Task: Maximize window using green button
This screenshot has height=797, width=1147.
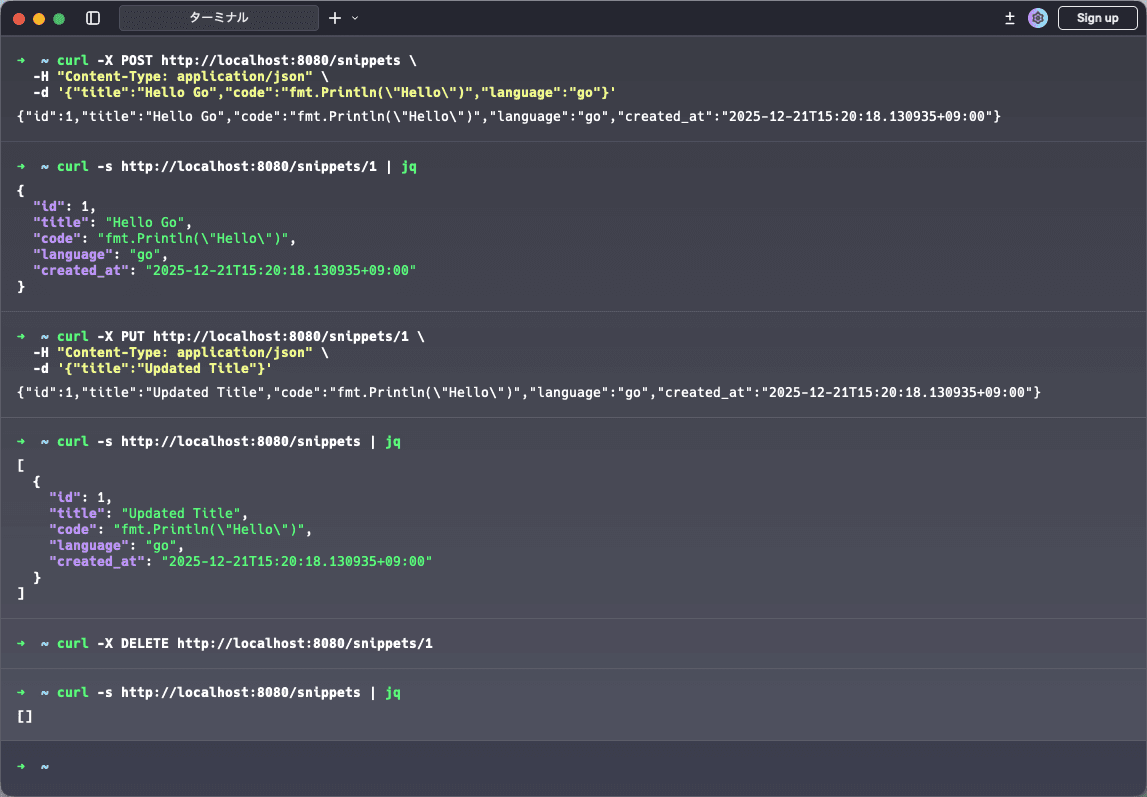Action: [59, 18]
